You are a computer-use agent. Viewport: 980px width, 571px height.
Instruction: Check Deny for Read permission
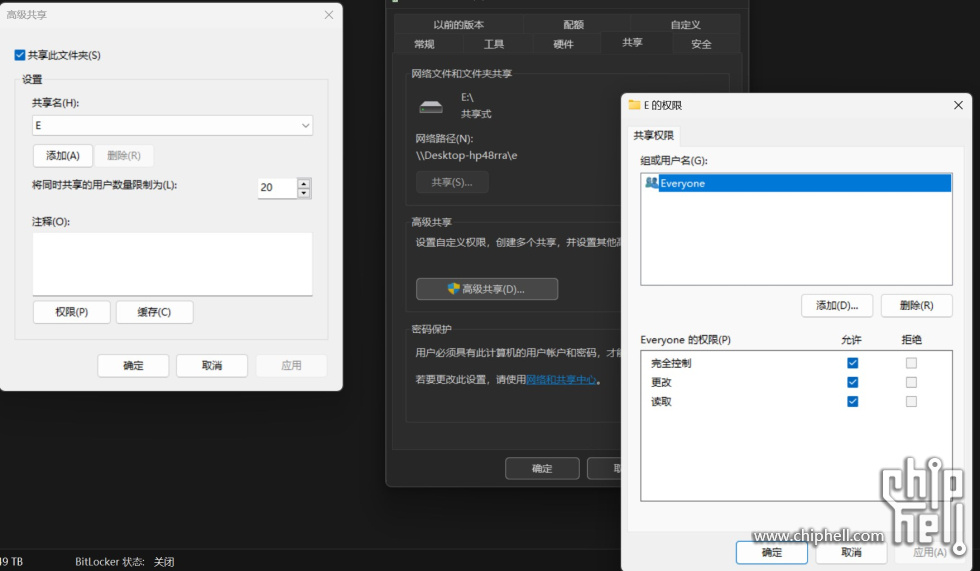911,401
